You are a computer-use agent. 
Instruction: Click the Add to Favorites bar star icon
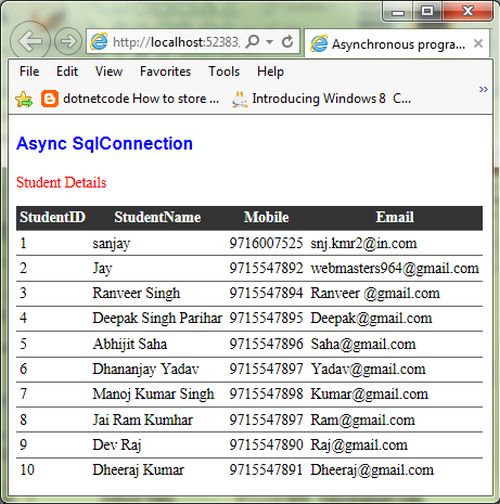coord(24,99)
